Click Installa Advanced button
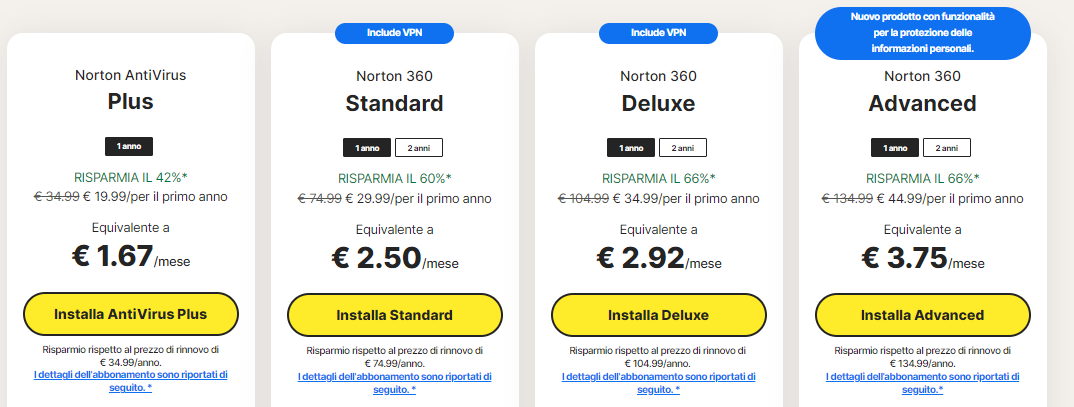 [922, 315]
